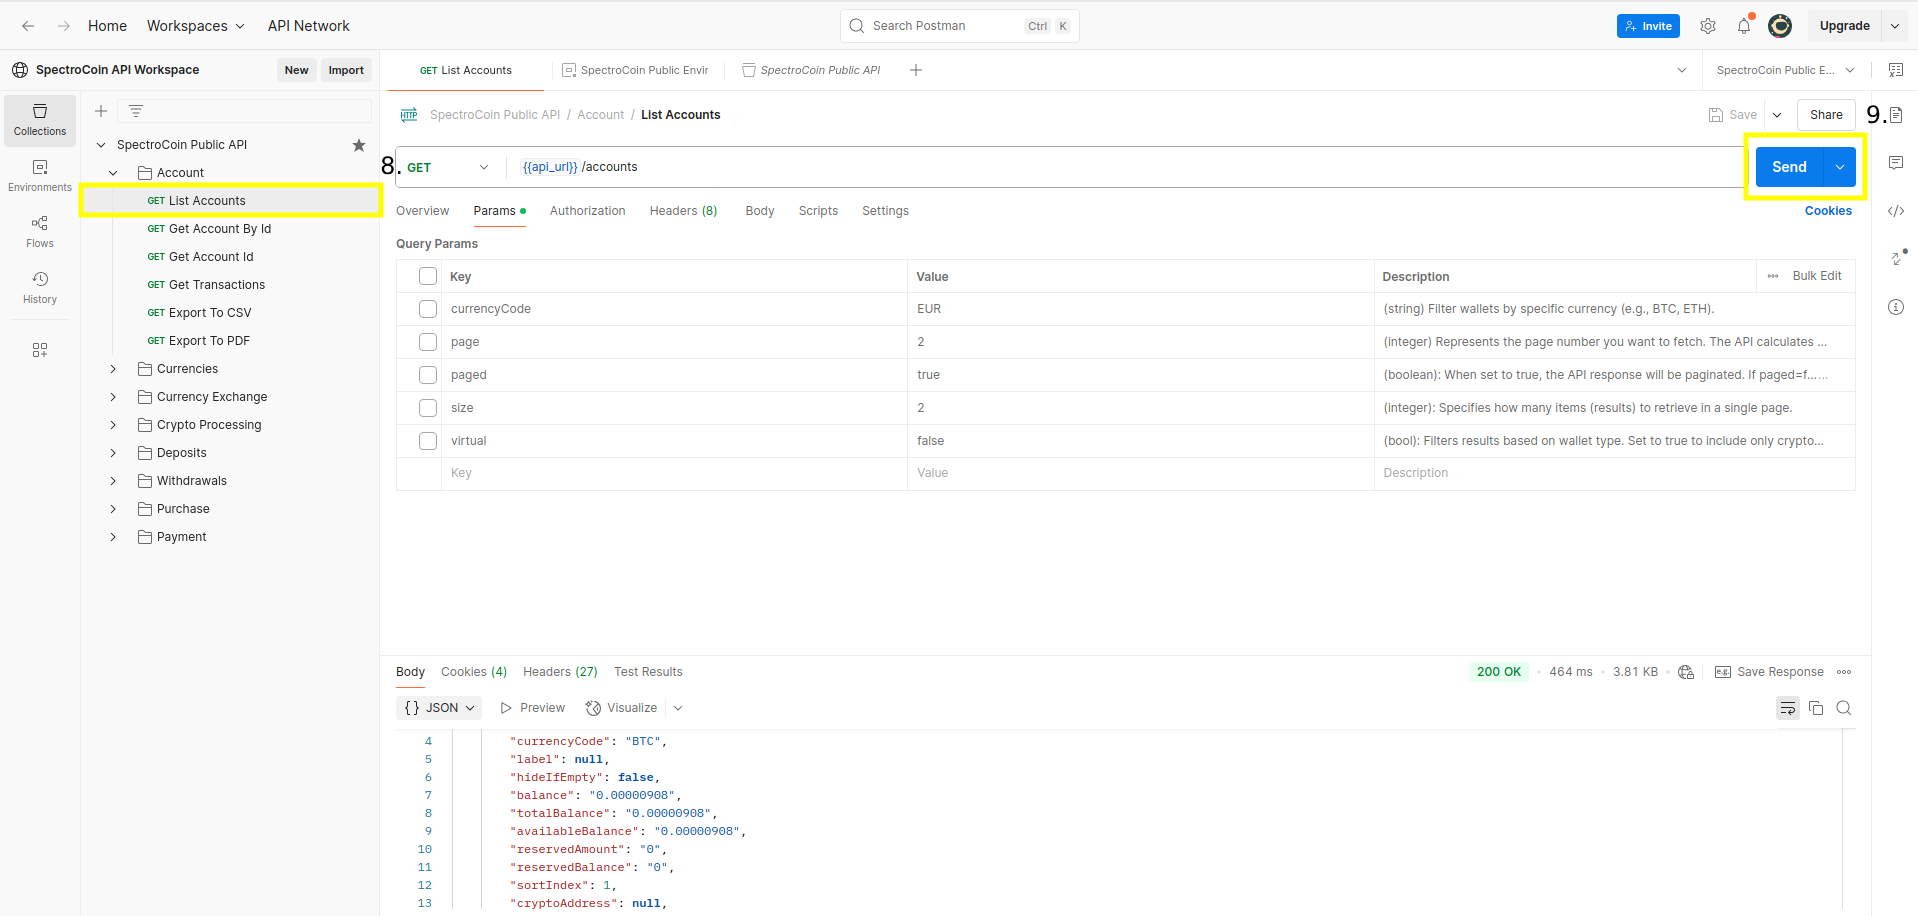Click the Send button
The image size is (1918, 916).
(x=1790, y=167)
